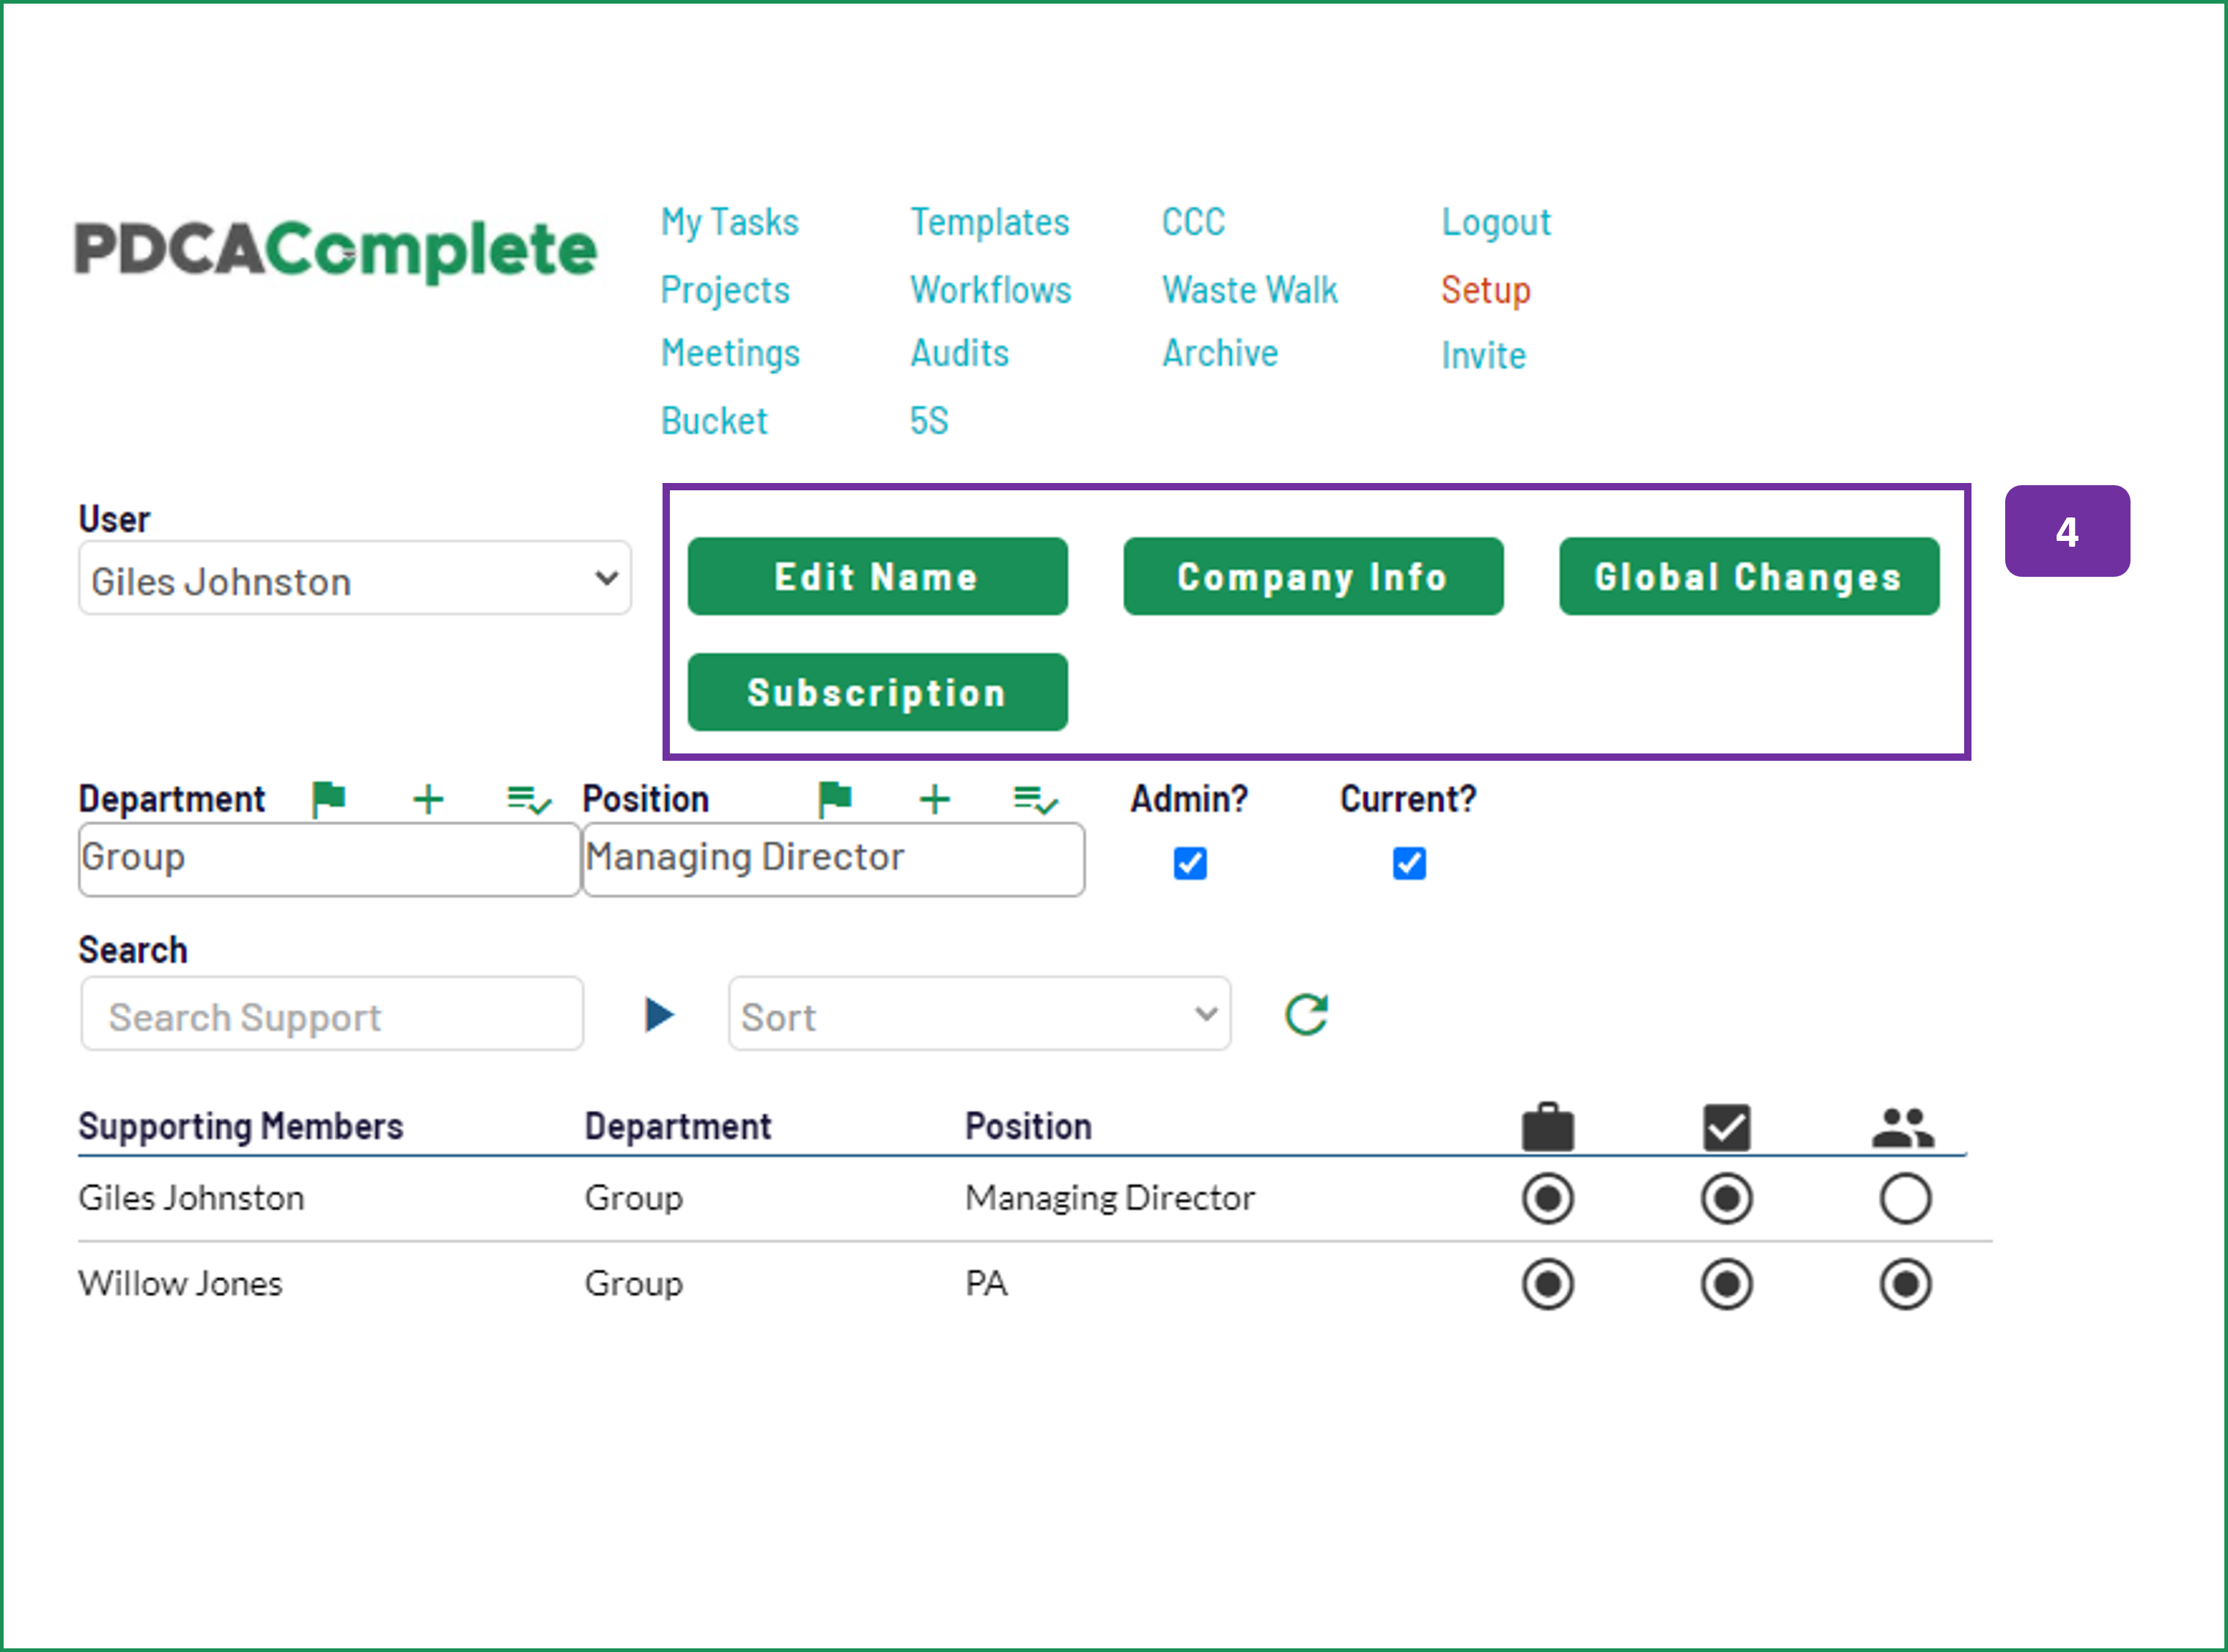
Task: Add a new department with plus icon
Action: (428, 799)
